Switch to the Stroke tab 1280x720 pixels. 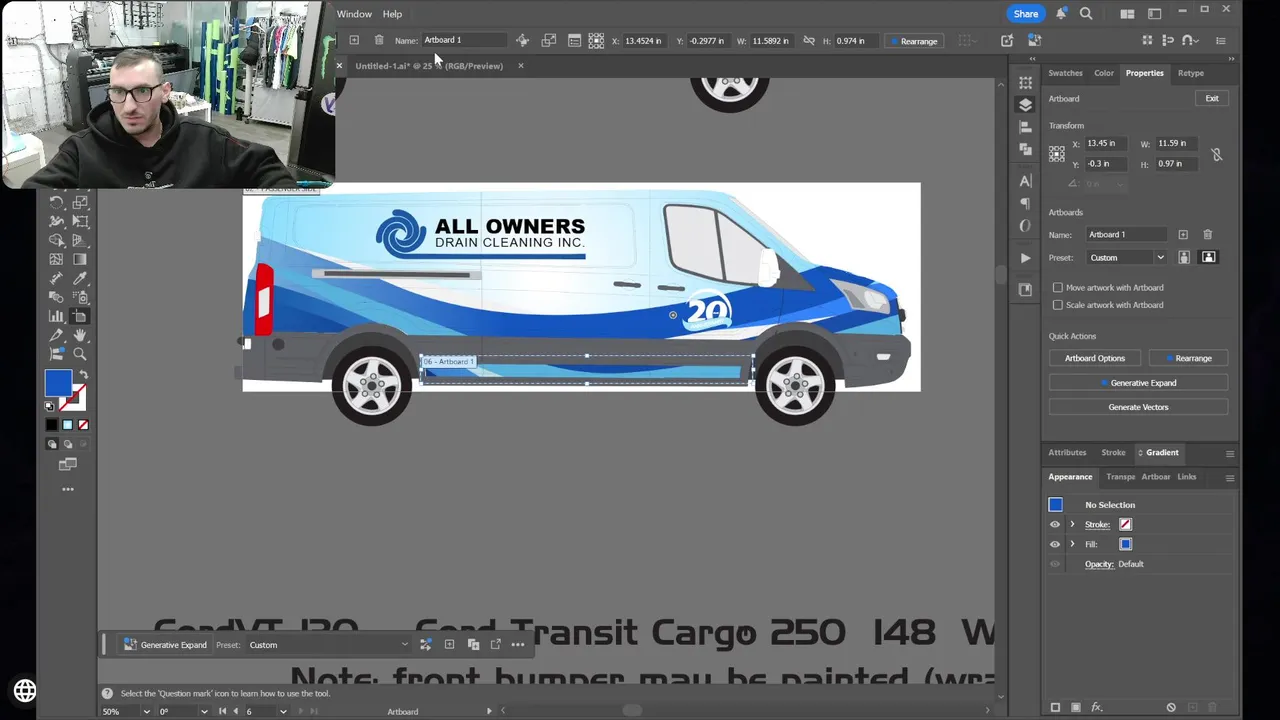point(1113,453)
